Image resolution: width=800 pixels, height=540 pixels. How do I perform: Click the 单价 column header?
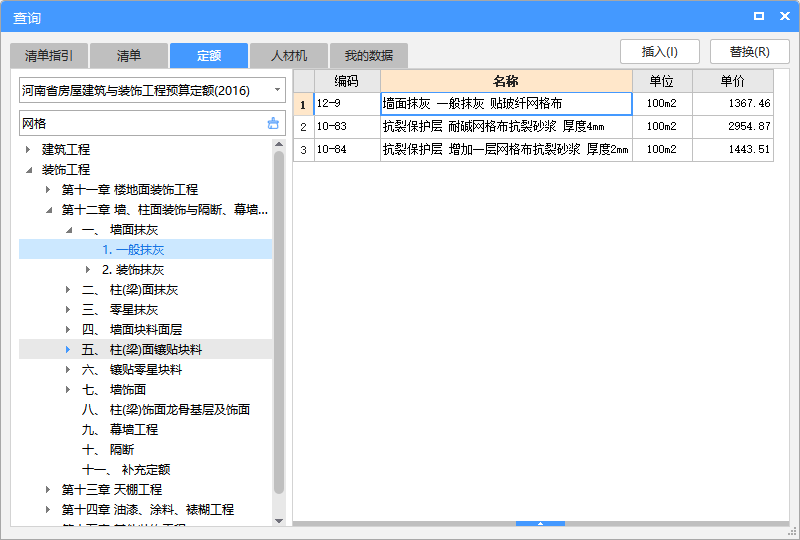coord(733,81)
